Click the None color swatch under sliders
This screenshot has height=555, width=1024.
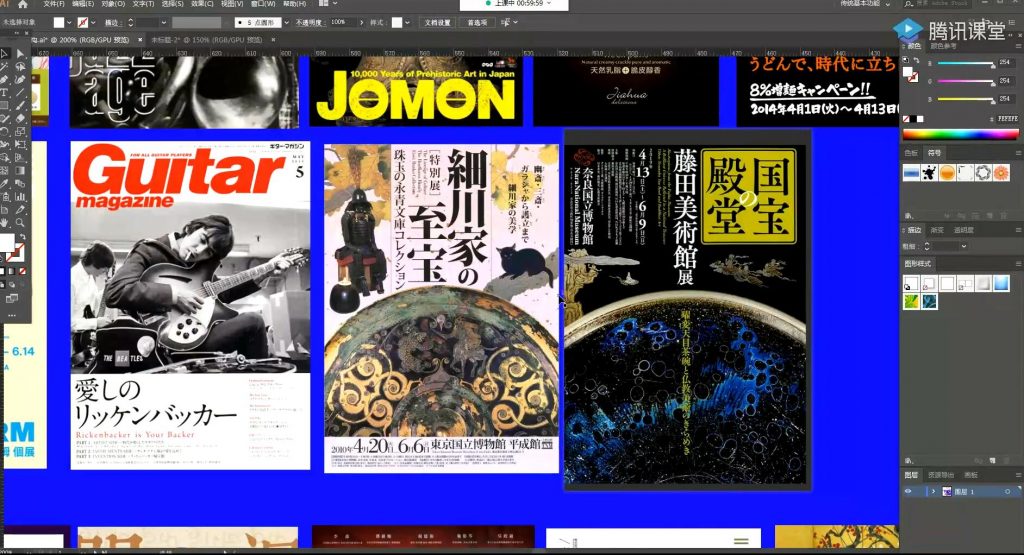pyautogui.click(x=906, y=119)
